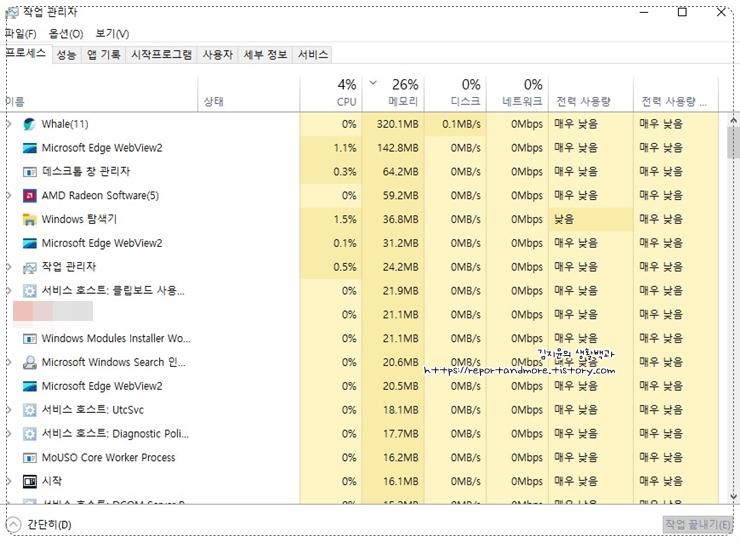Expand the AMD Radeon Software(5) group
This screenshot has height=542, width=740.
8,195
